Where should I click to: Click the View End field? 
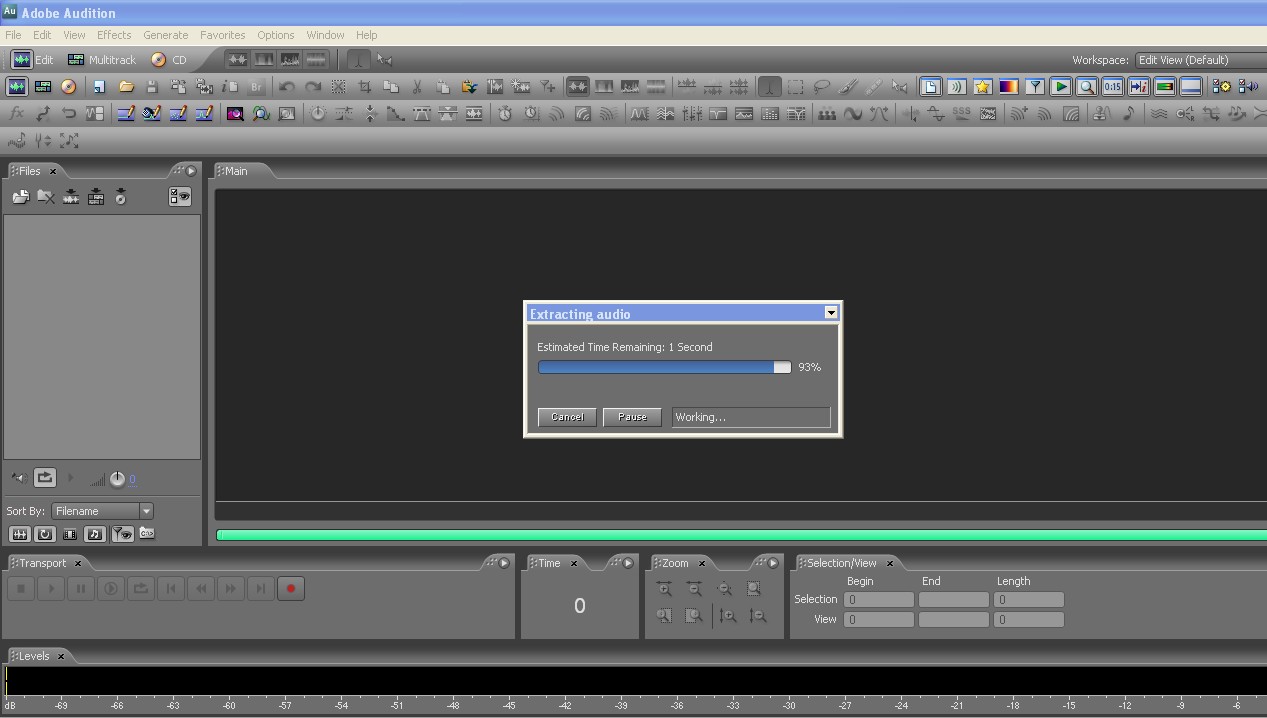click(x=954, y=619)
